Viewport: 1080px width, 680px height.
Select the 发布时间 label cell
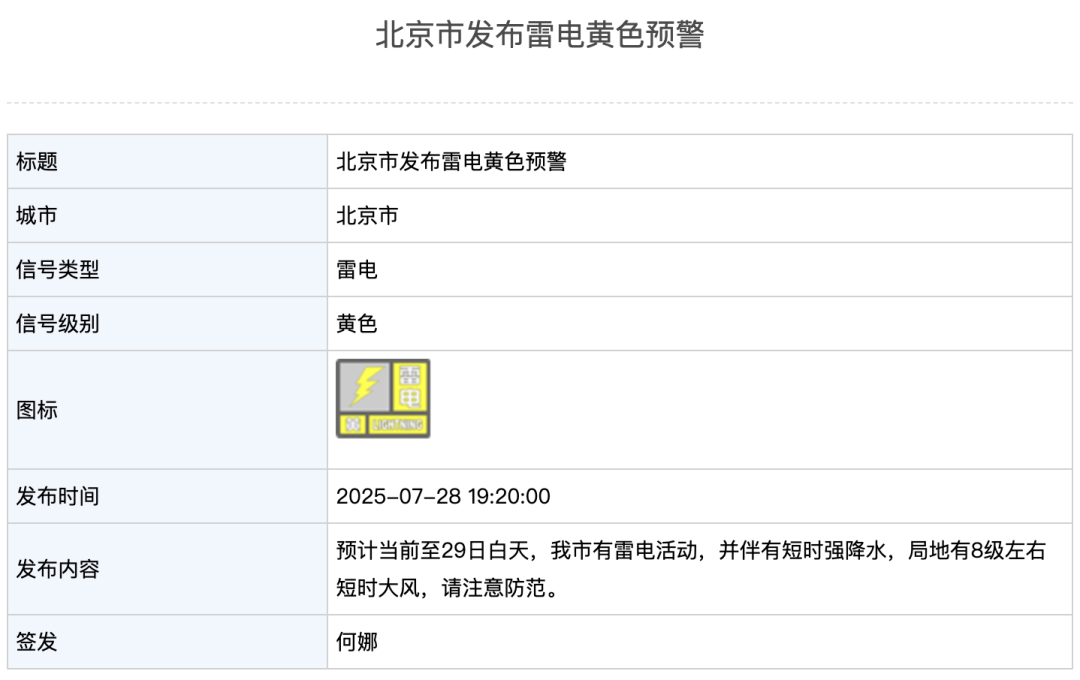pyautogui.click(x=167, y=496)
